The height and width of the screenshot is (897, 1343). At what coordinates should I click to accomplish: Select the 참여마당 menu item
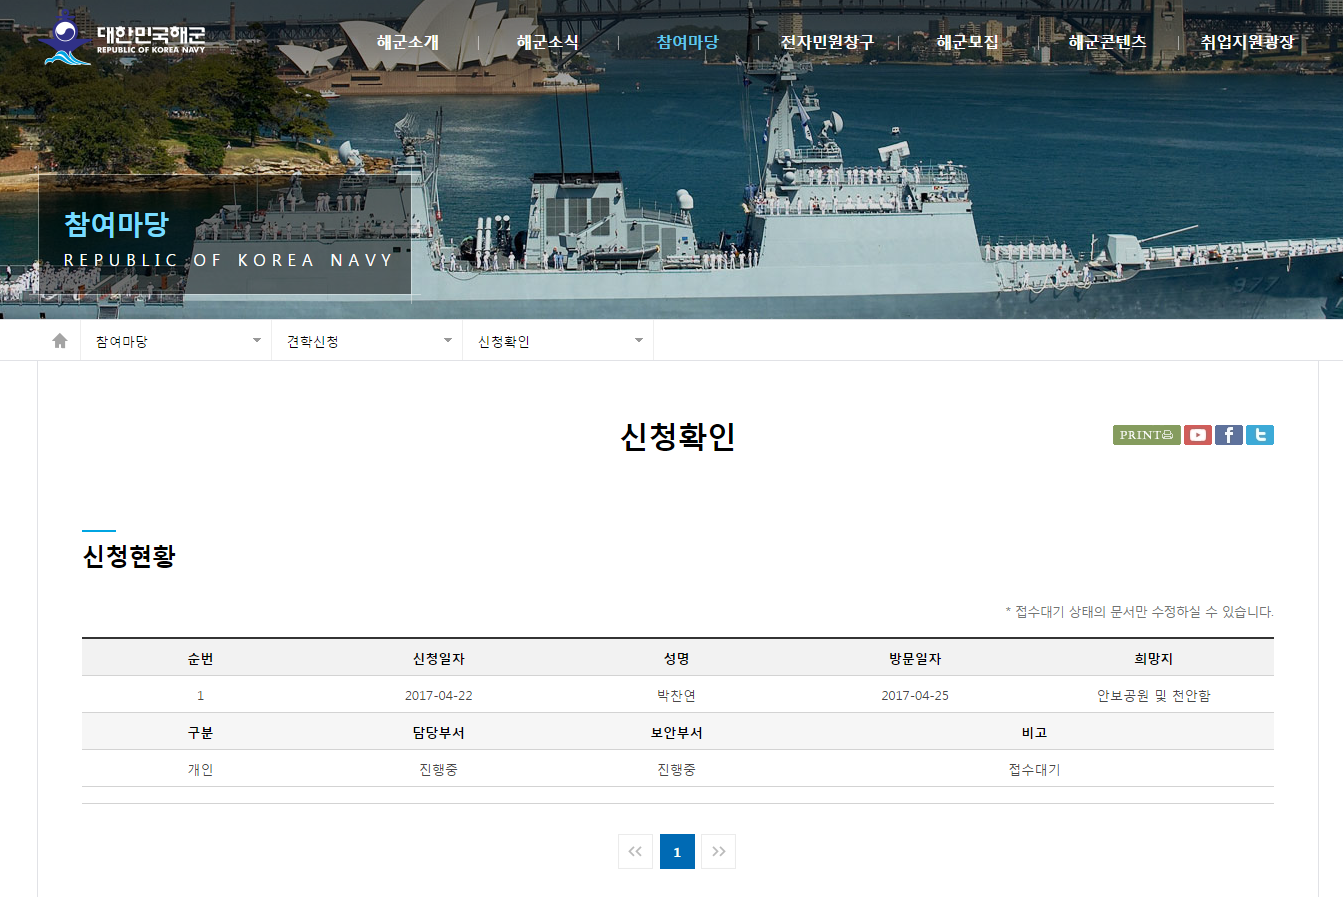pos(687,42)
